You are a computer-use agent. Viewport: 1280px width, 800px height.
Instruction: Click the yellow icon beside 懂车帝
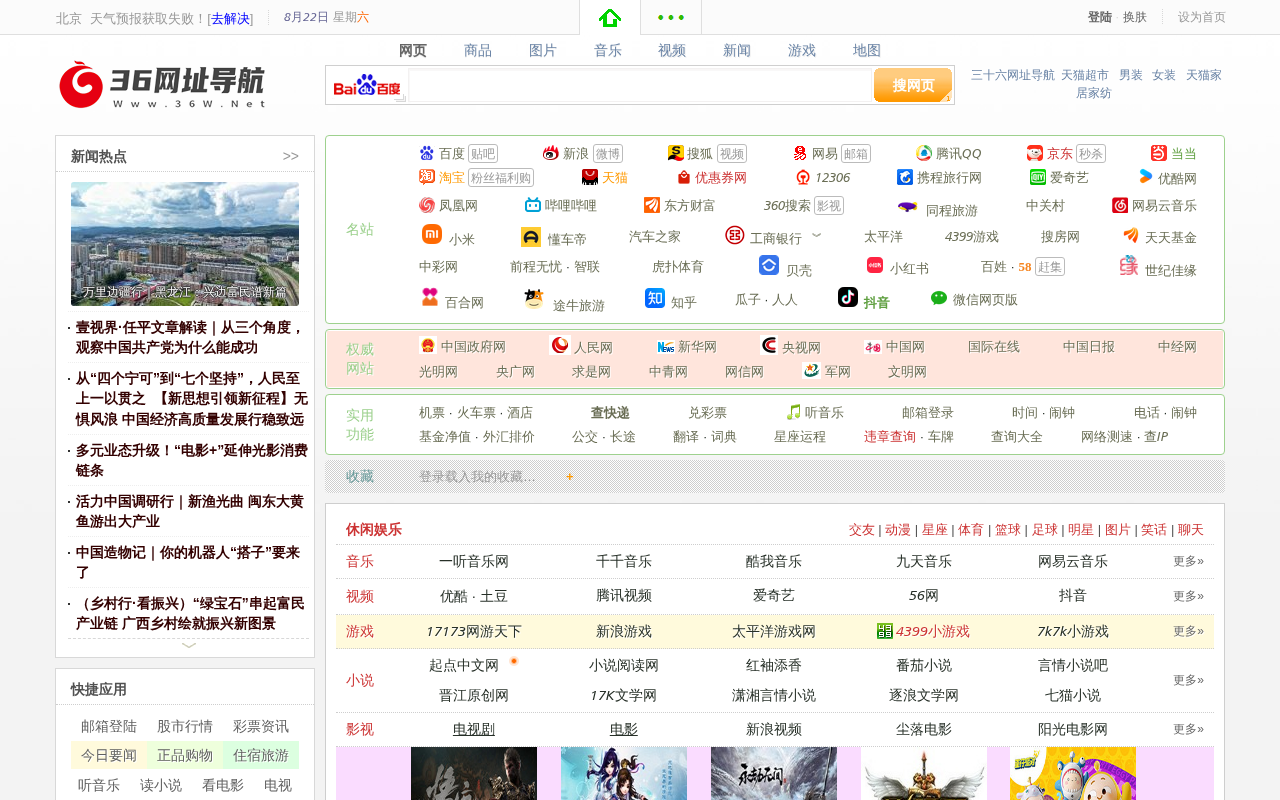coord(531,237)
